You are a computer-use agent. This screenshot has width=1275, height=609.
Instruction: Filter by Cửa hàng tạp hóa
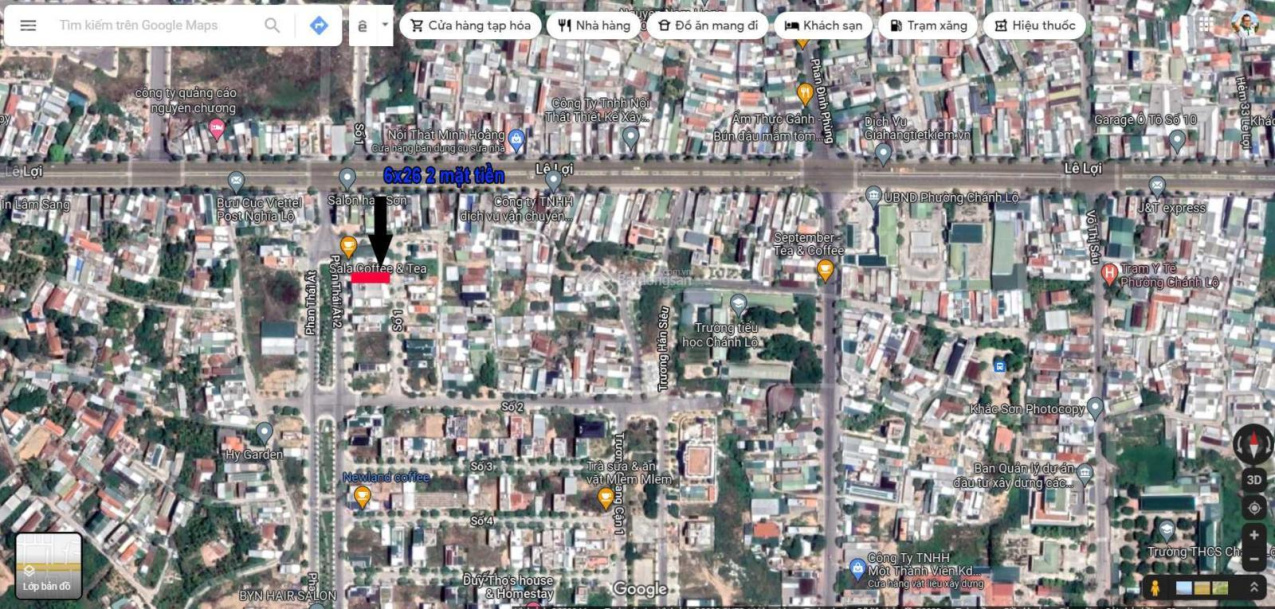point(470,25)
